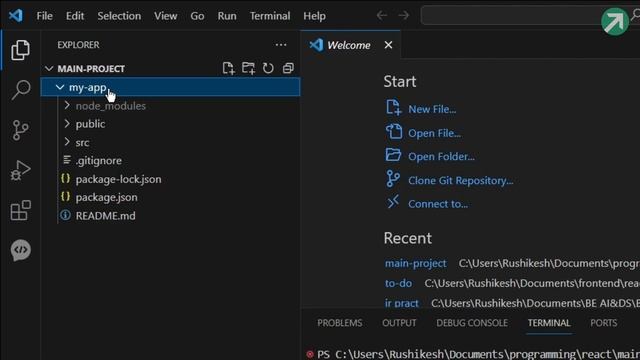Close the Welcome tab
640x360 pixels.
pyautogui.click(x=388, y=45)
